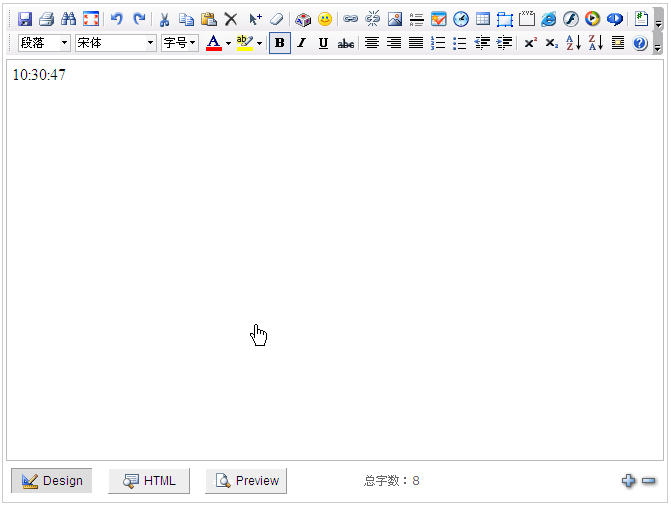Remove hyperlink with broken chain icon
Screen dimensions: 671x505
(373, 19)
